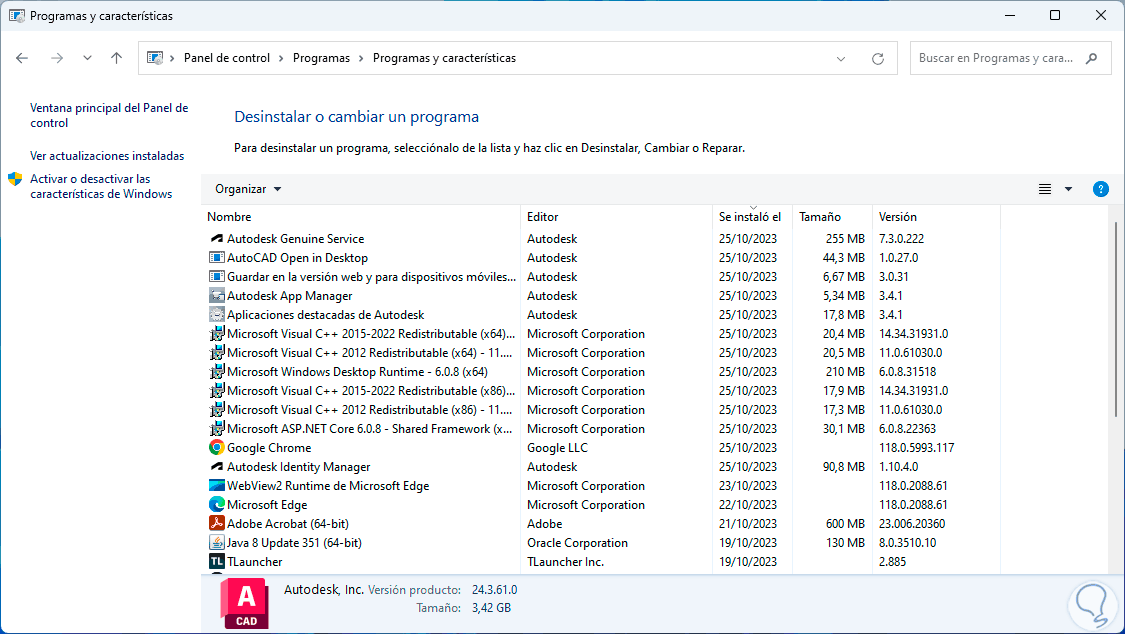
Task: Click the change view icon
Action: pyautogui.click(x=1045, y=189)
